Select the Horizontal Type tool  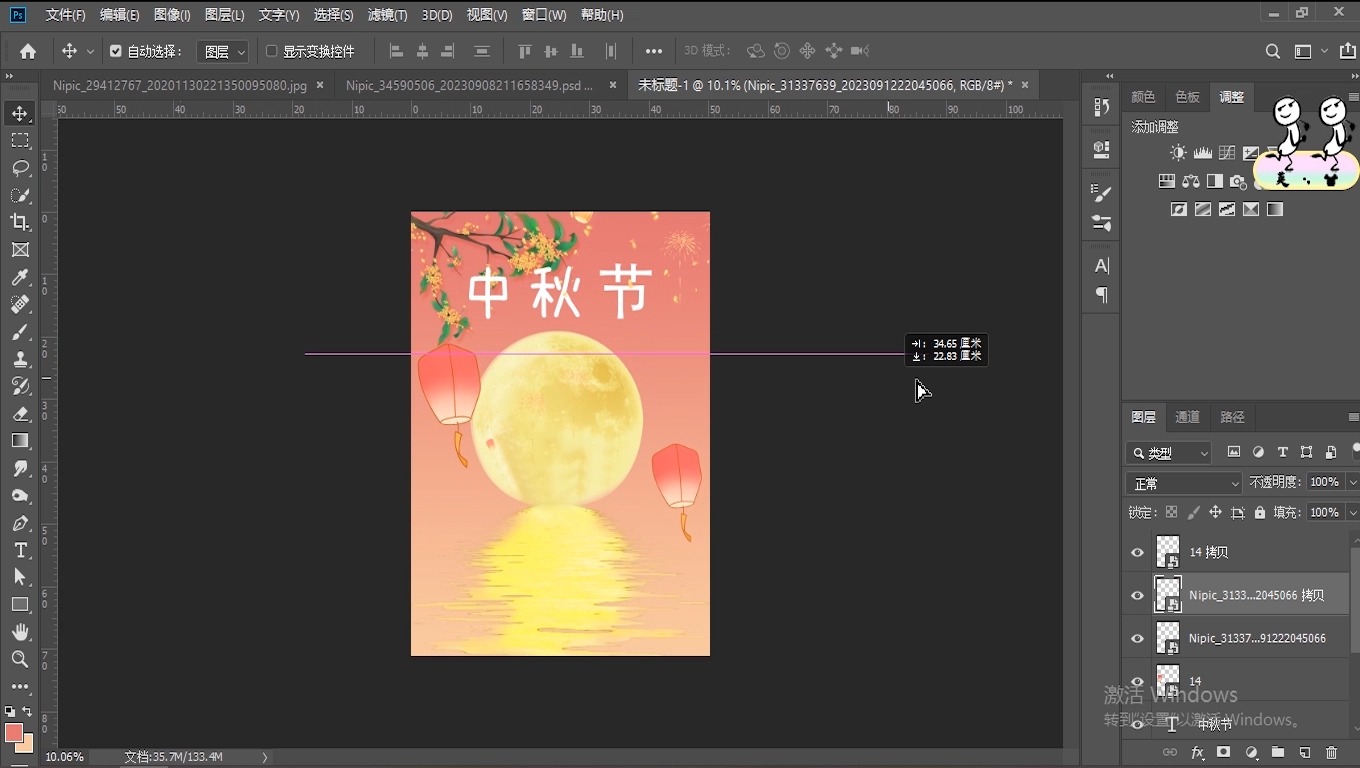pos(20,550)
